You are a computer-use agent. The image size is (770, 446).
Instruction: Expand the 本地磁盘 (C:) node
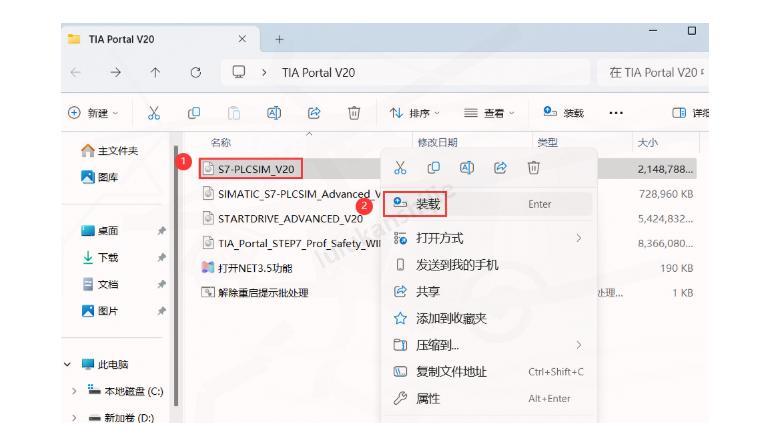coord(74,391)
